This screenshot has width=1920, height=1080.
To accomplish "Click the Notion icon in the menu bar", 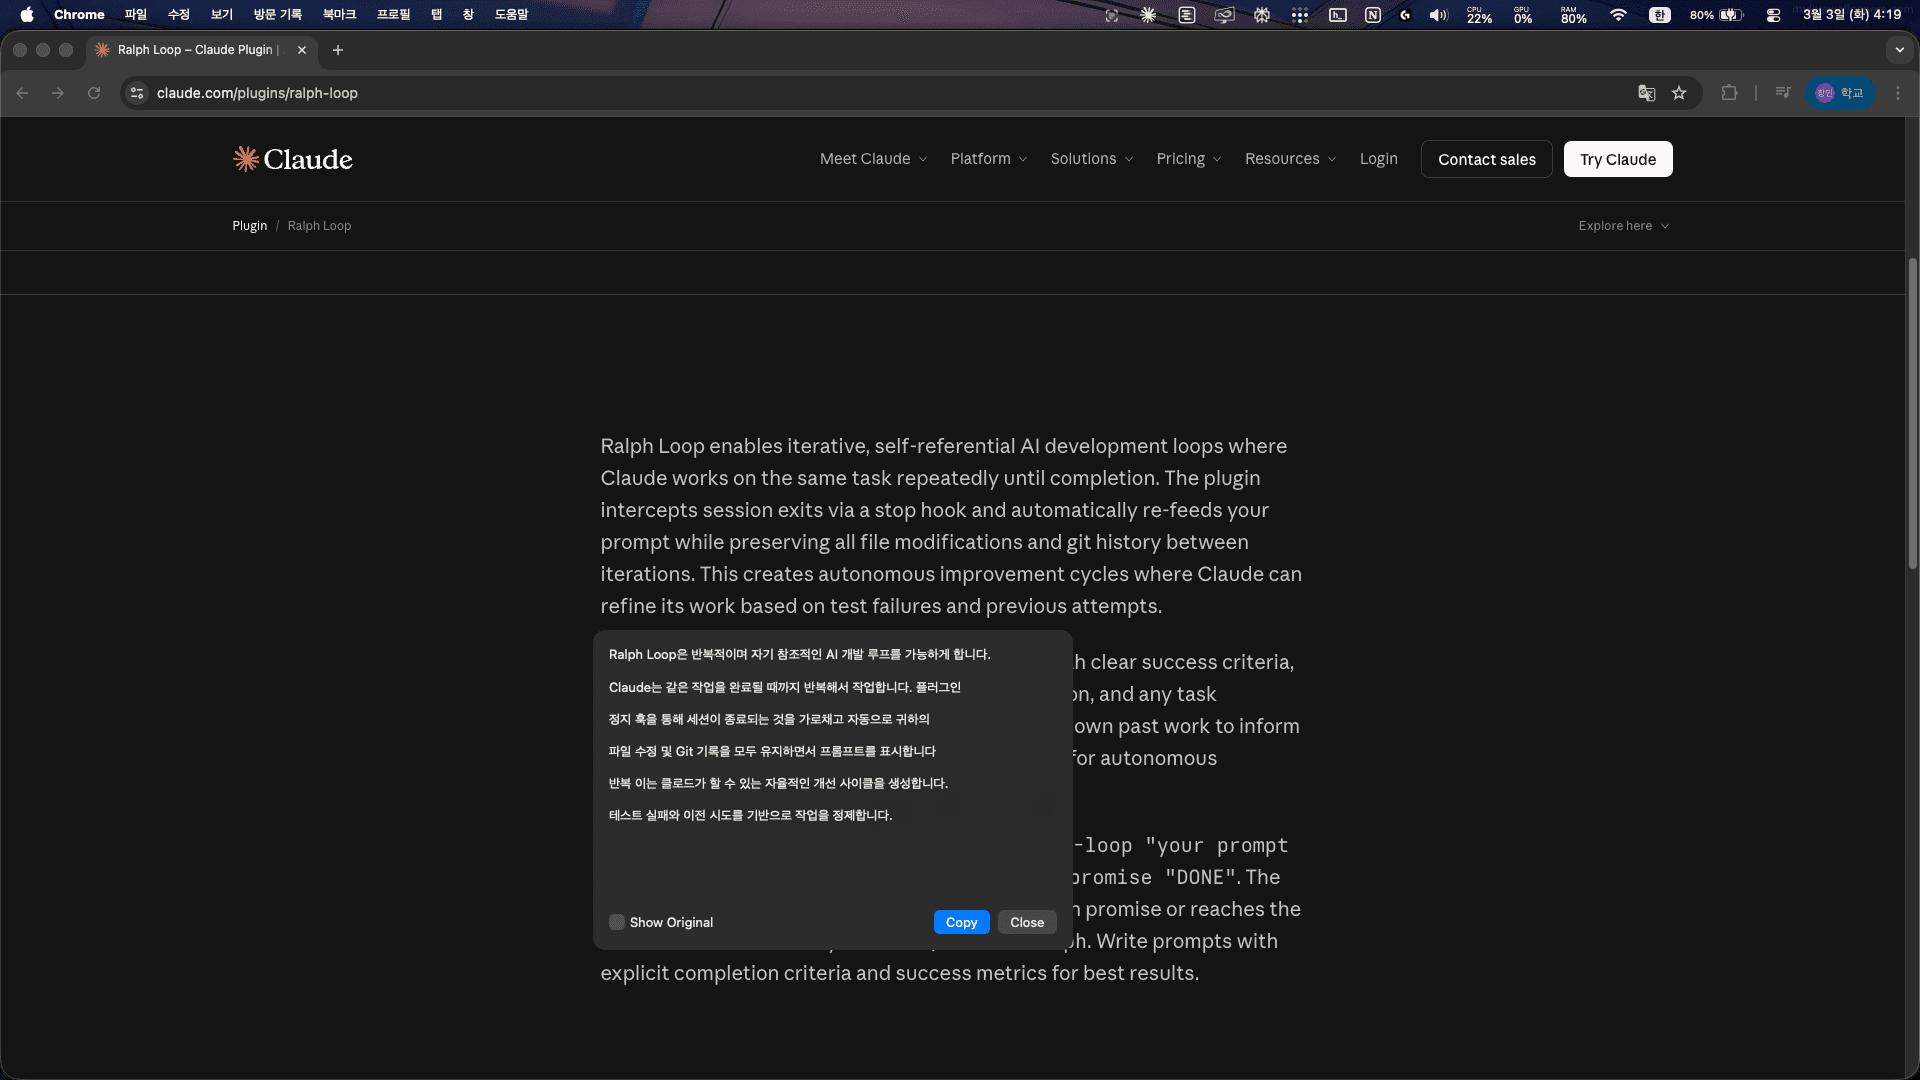I will (1372, 14).
